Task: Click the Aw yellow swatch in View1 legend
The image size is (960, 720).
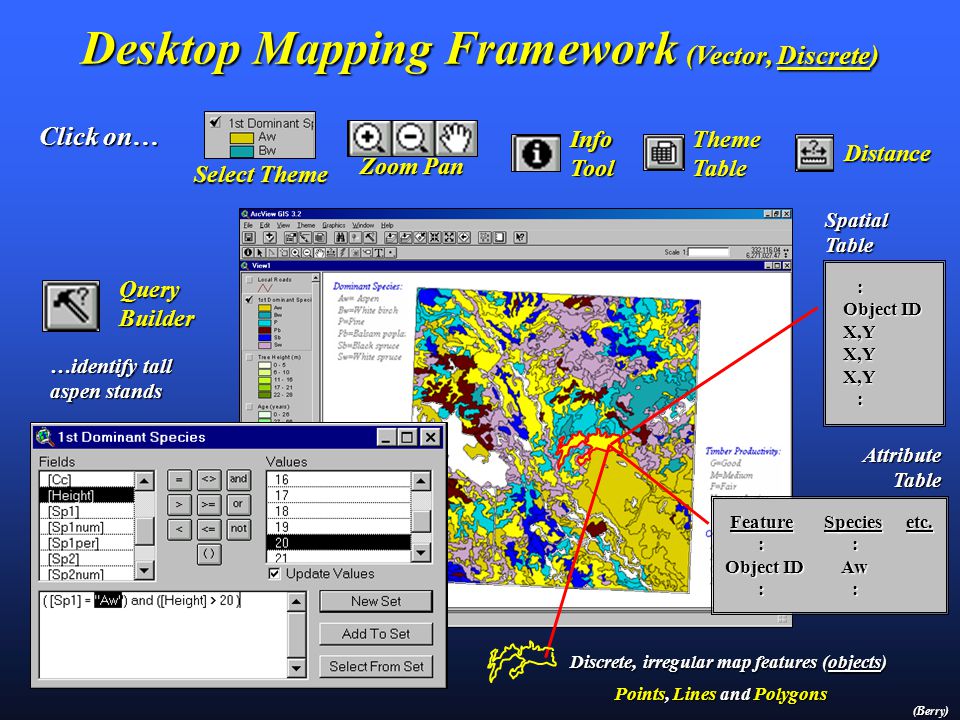Action: pos(264,307)
